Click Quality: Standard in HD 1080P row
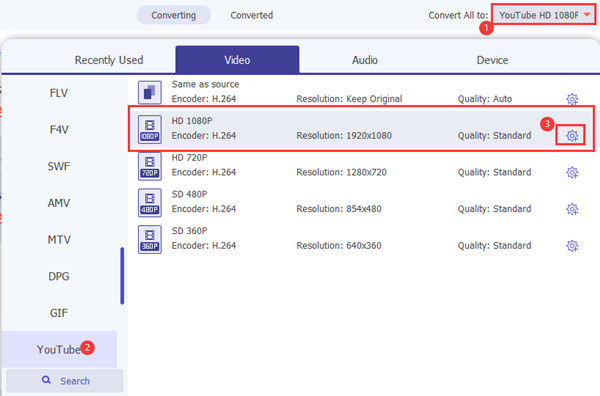Viewport: 600px width, 396px height. tap(494, 136)
